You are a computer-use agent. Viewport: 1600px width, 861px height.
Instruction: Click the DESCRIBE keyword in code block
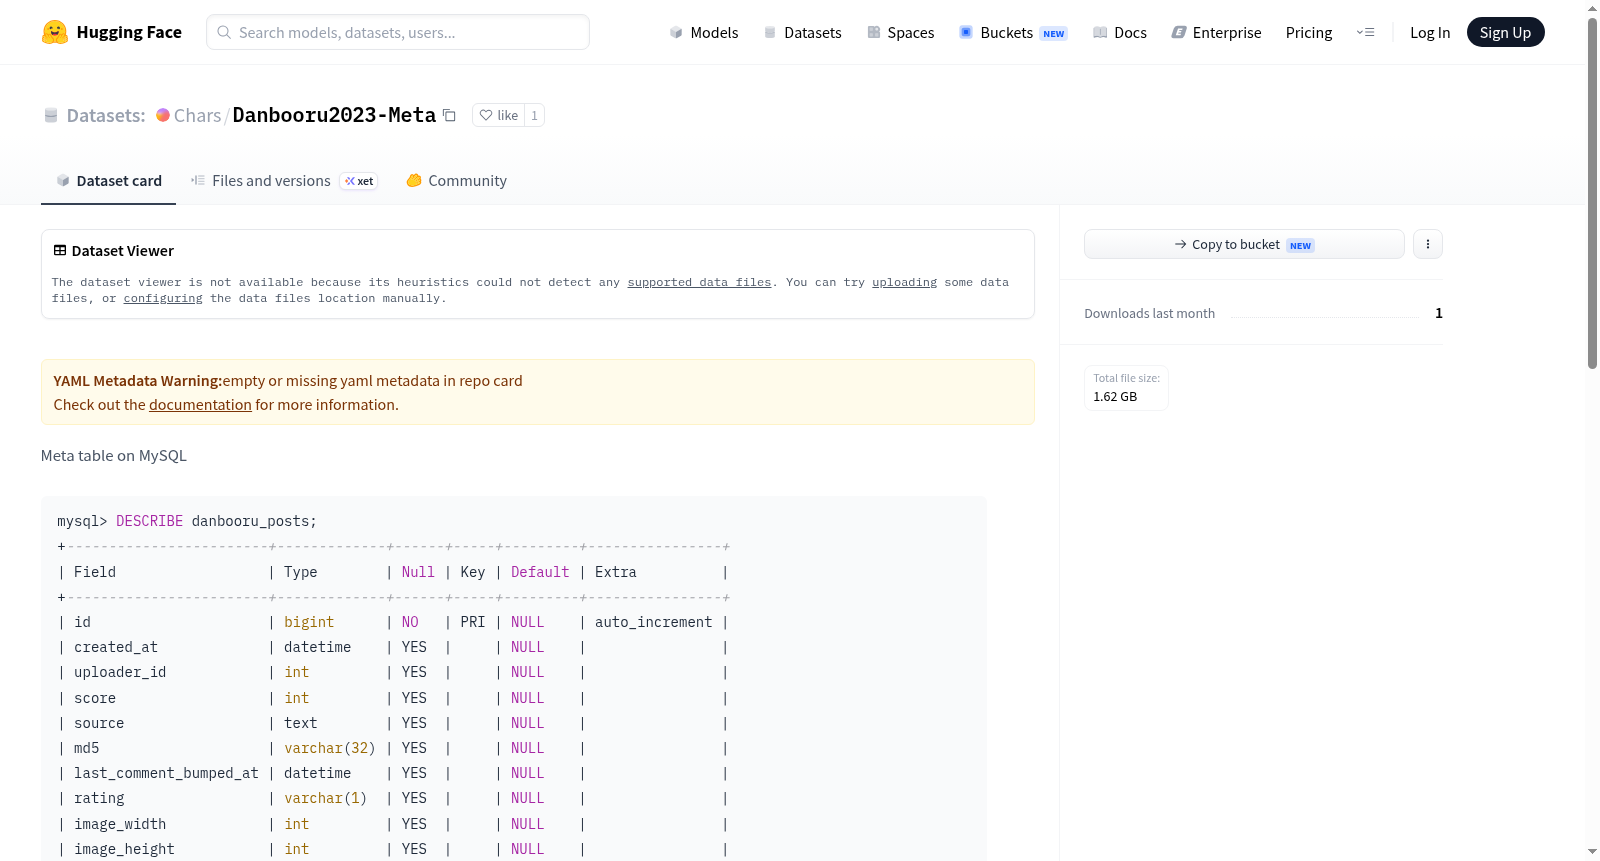point(149,521)
